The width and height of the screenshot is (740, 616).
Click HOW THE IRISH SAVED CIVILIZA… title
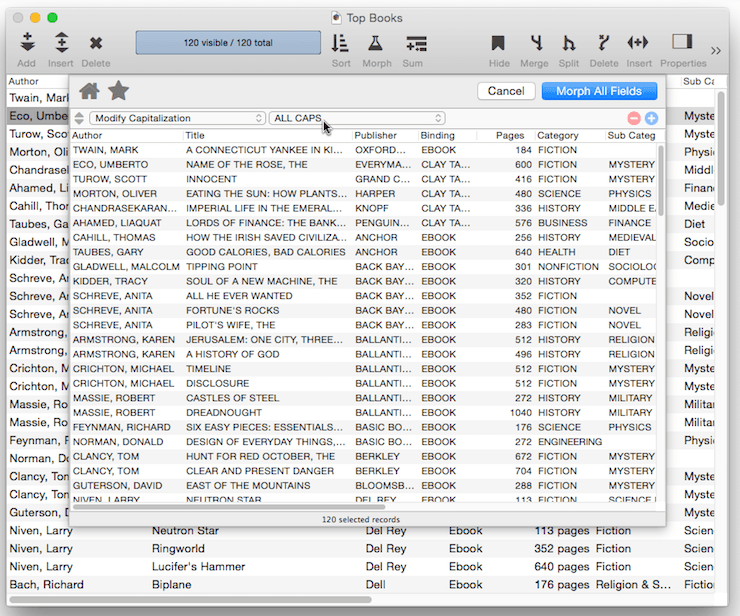click(266, 238)
